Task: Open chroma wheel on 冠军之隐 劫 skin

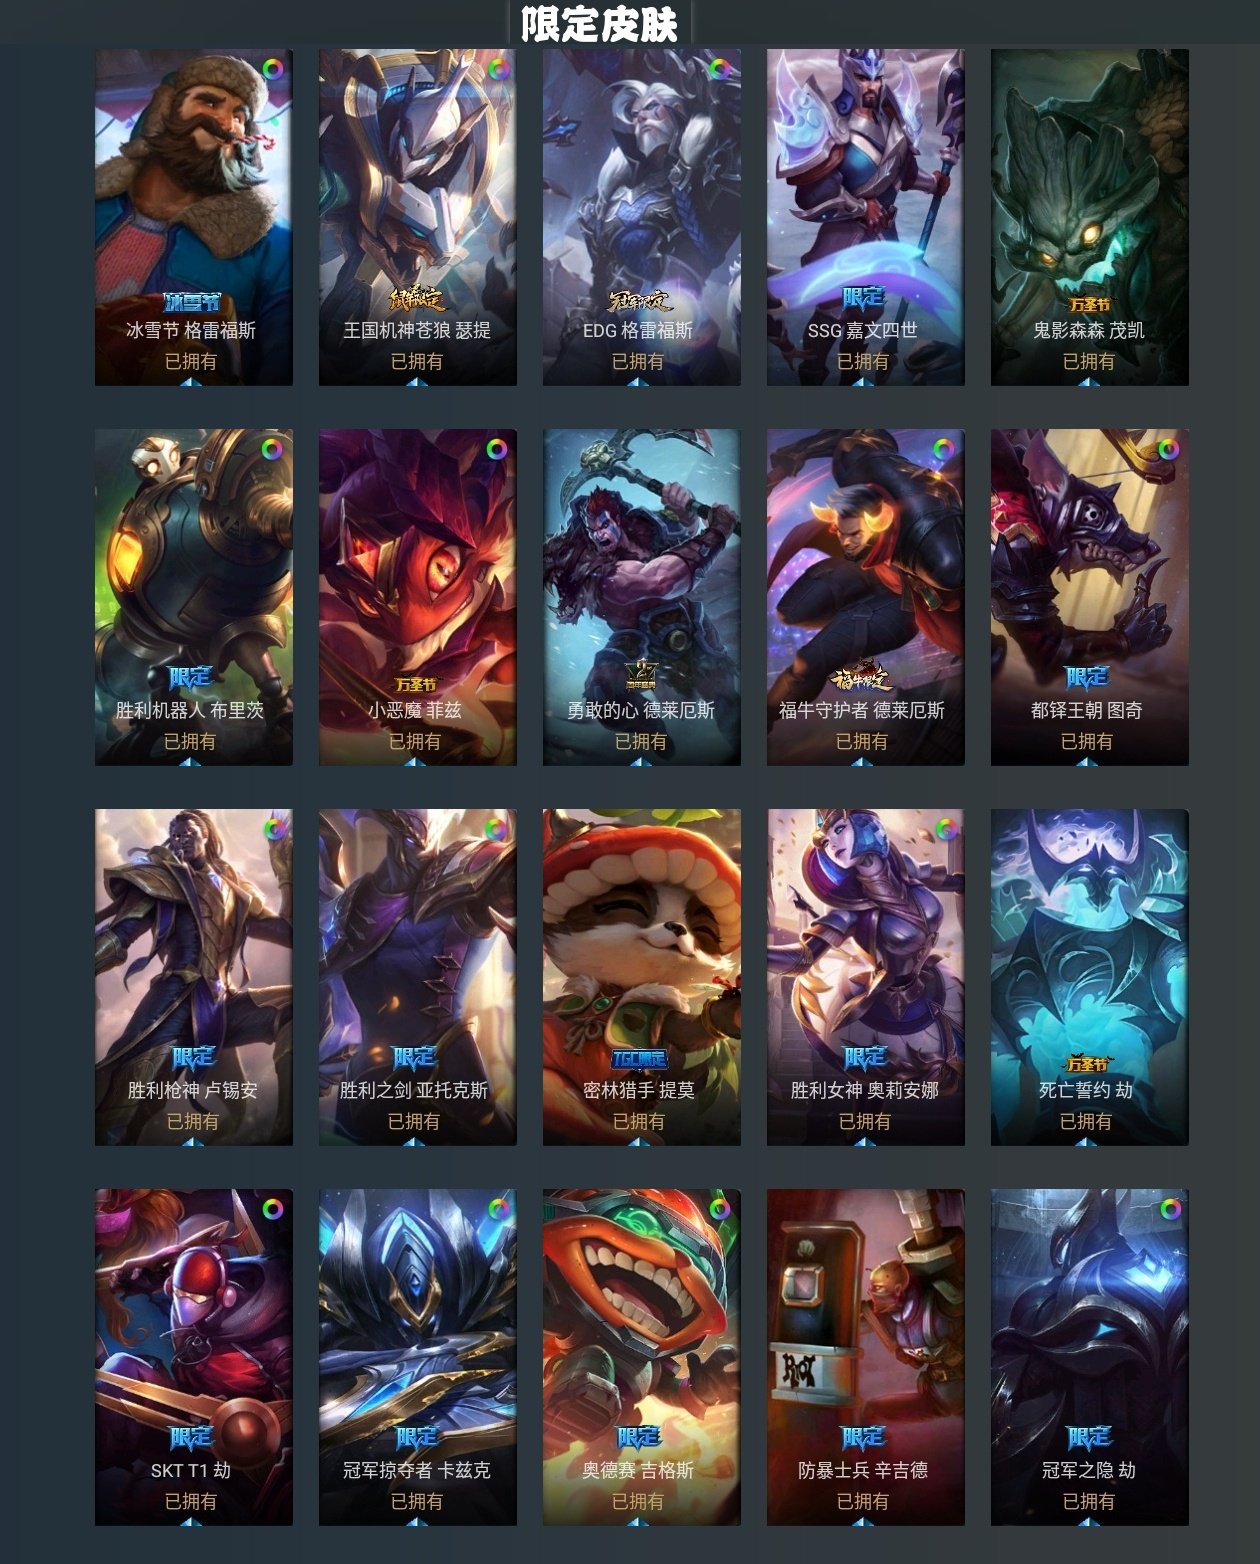Action: pyautogui.click(x=1169, y=1210)
